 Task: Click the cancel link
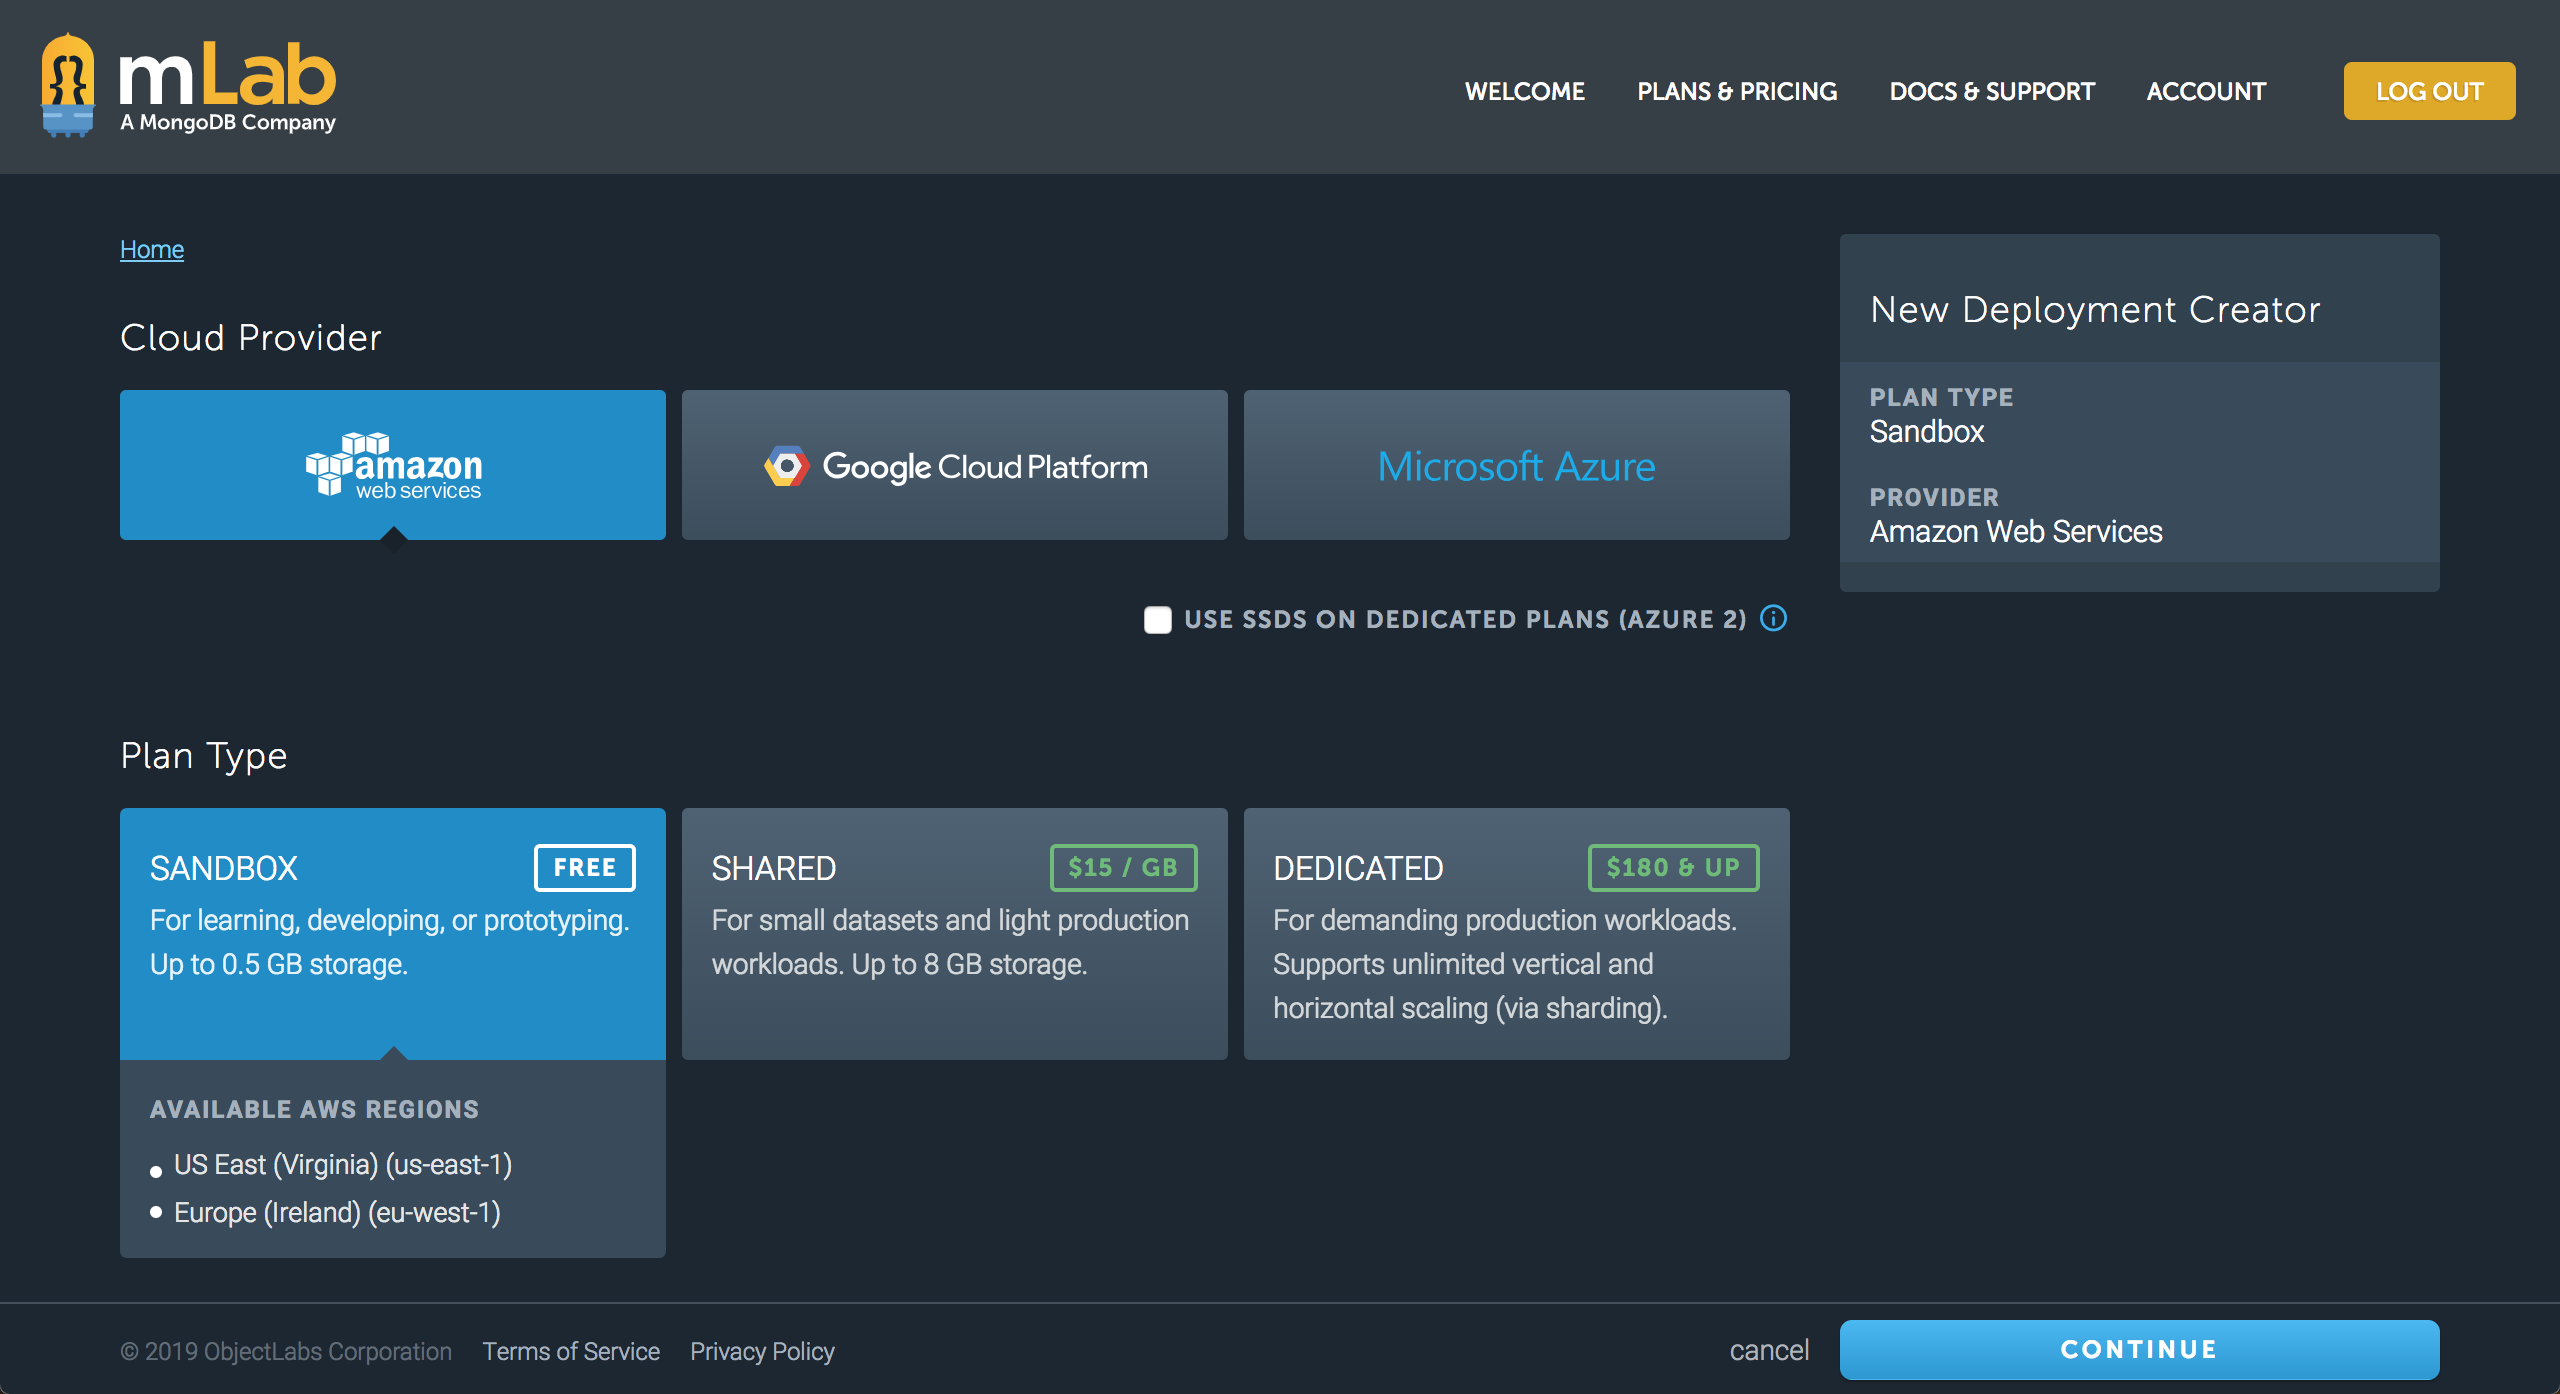point(1769,1350)
